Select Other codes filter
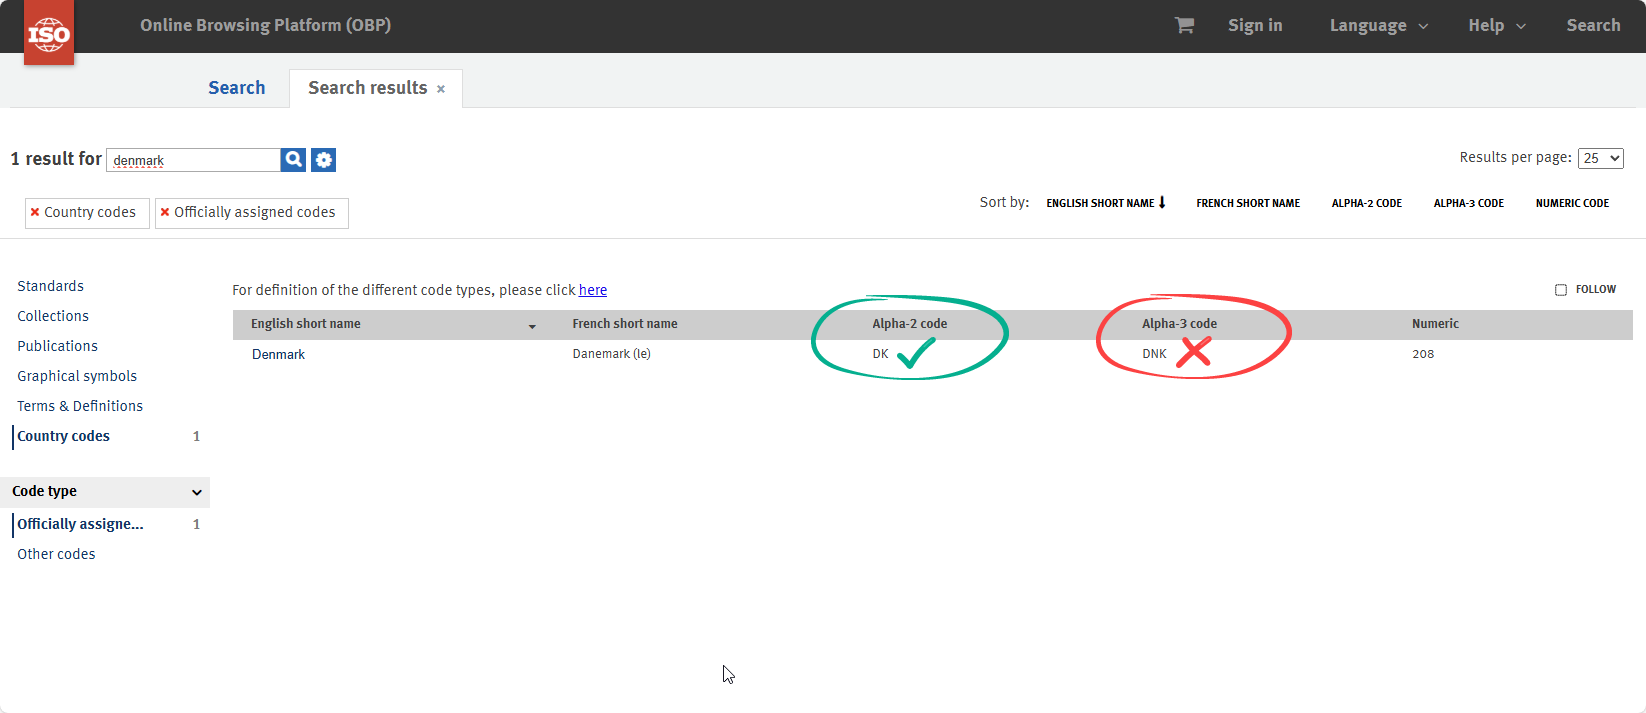This screenshot has height=713, width=1646. [56, 554]
